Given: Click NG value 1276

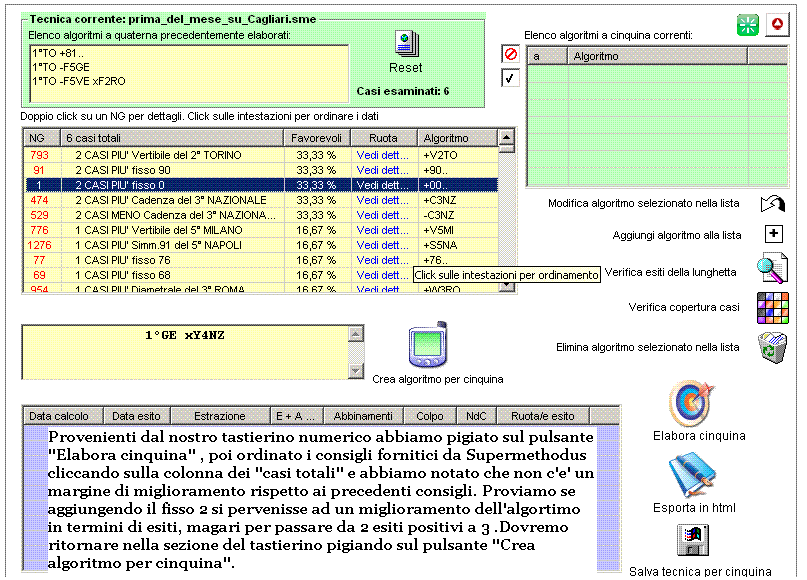Looking at the screenshot, I should point(39,245).
